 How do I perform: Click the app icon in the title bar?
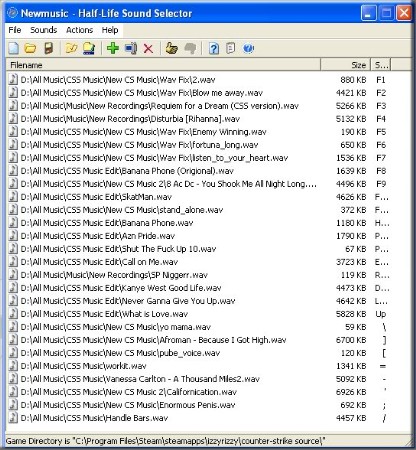point(13,13)
